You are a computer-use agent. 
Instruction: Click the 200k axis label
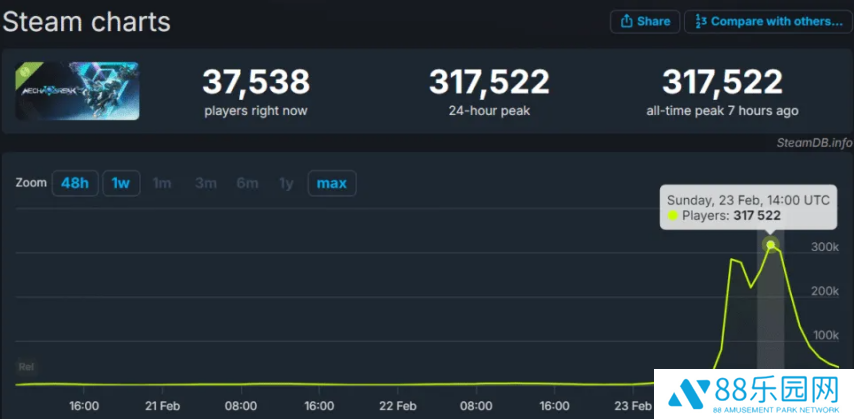pyautogui.click(x=825, y=292)
